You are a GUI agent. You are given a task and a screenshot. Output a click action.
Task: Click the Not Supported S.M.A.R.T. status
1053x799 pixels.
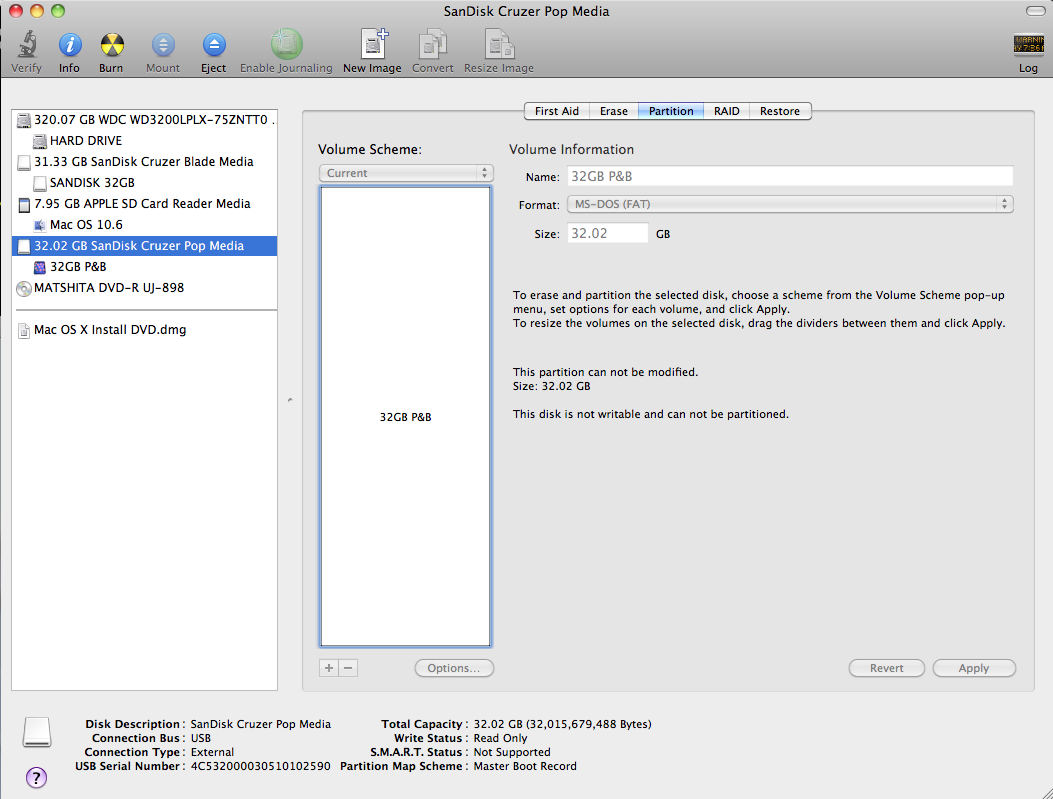pyautogui.click(x=512, y=752)
